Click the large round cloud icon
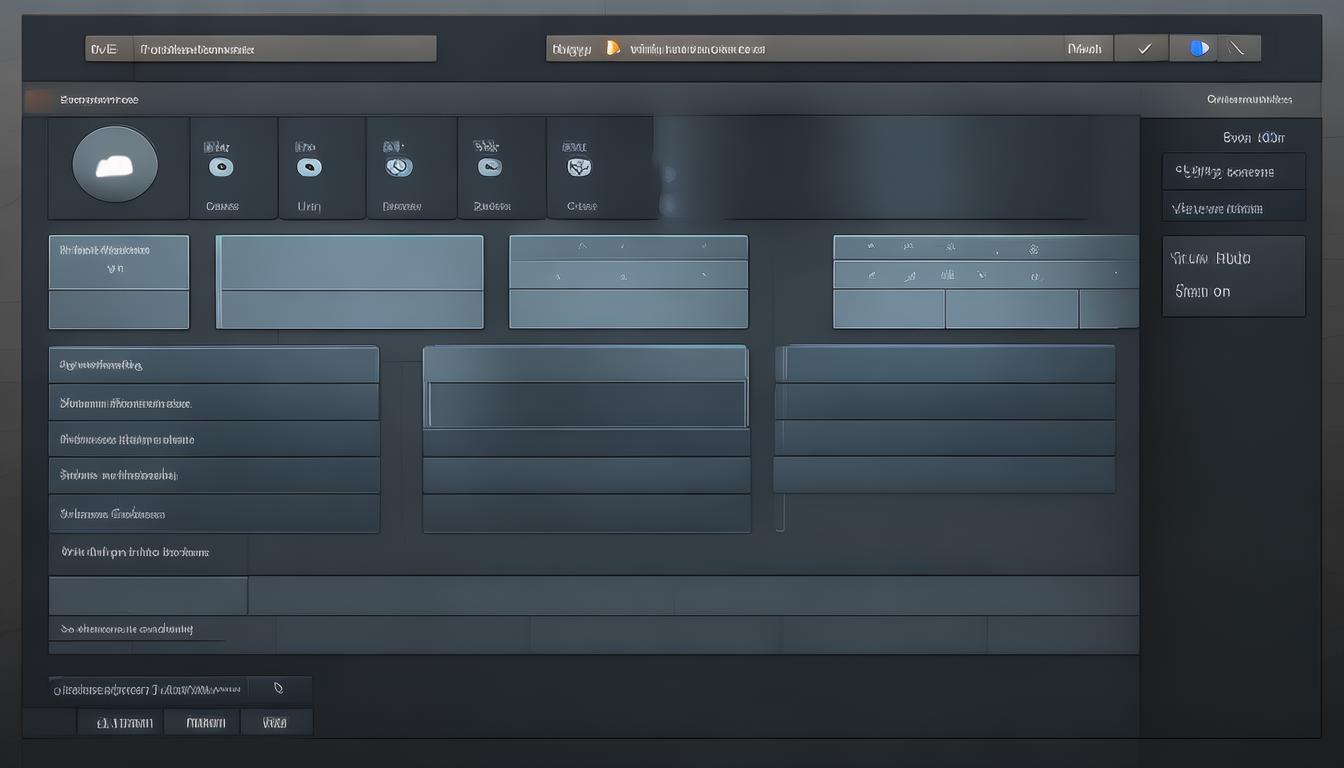Image resolution: width=1344 pixels, height=768 pixels. [115, 165]
